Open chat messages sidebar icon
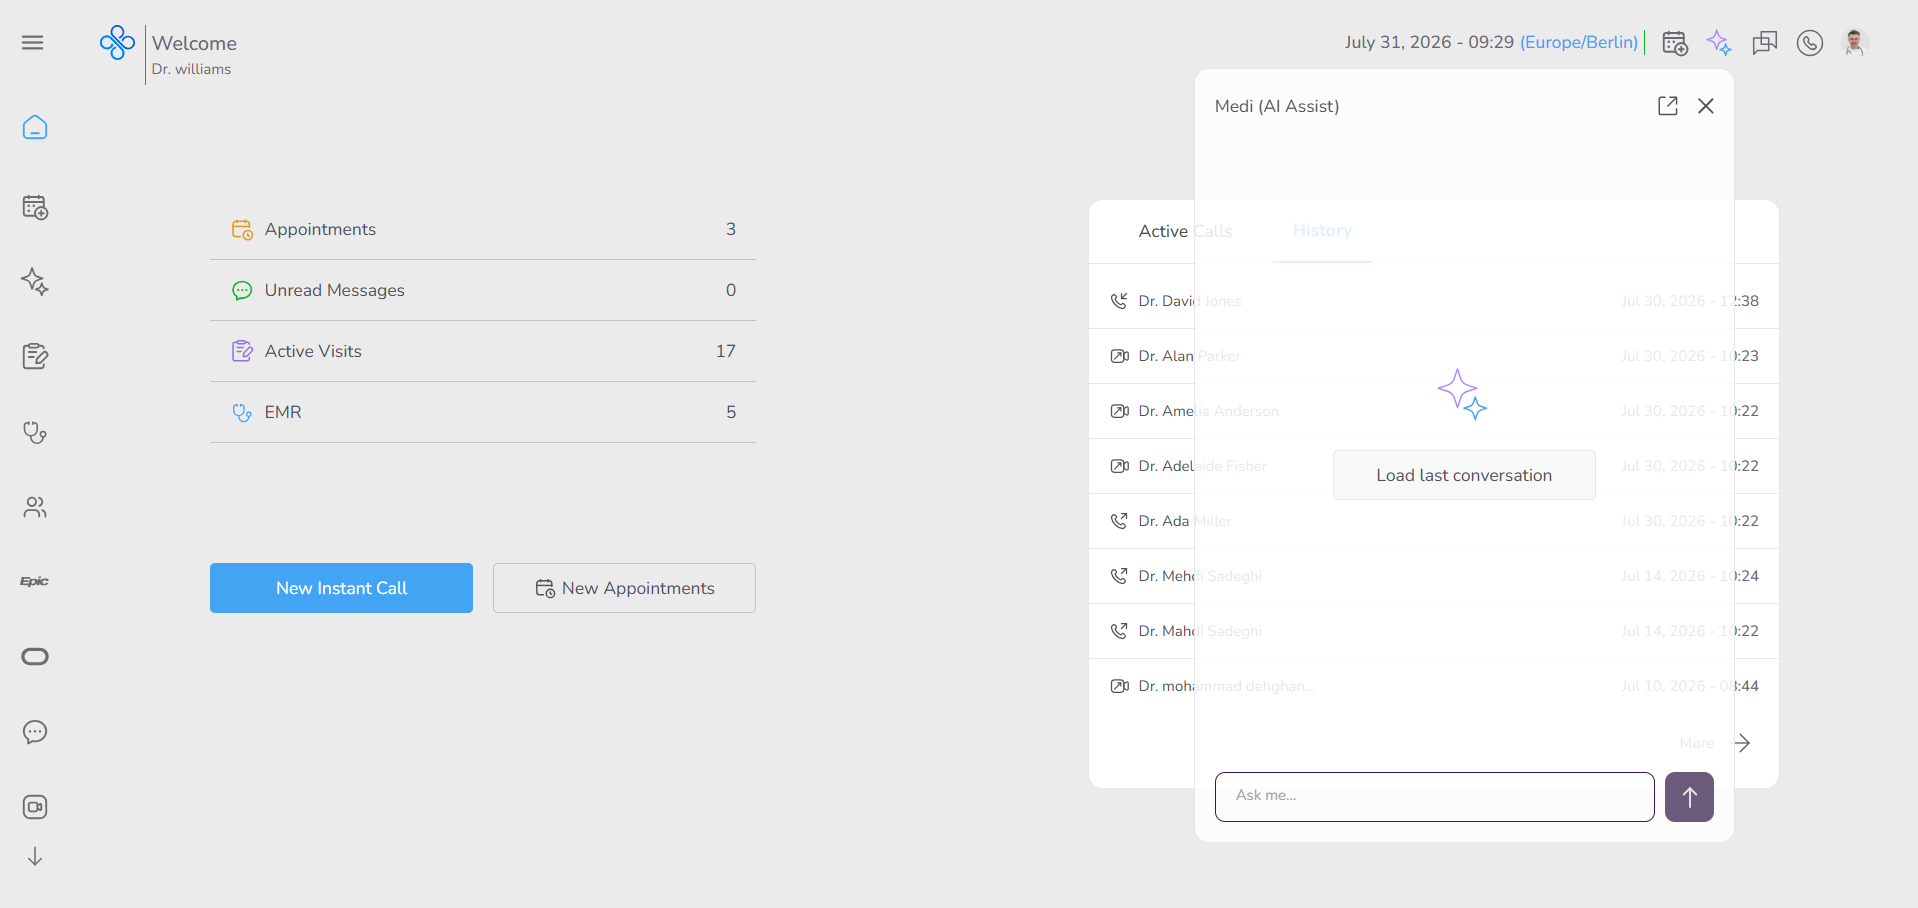This screenshot has height=908, width=1918. 35,732
